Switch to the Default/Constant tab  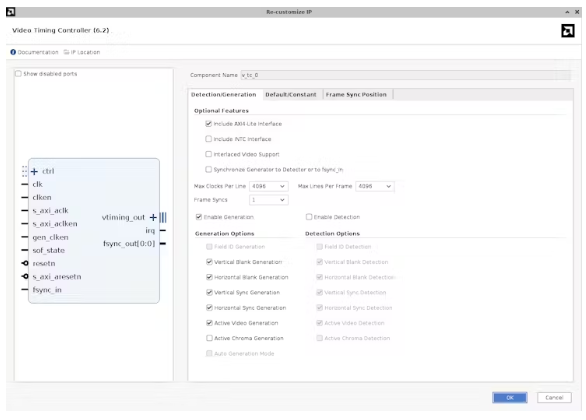[x=291, y=95]
